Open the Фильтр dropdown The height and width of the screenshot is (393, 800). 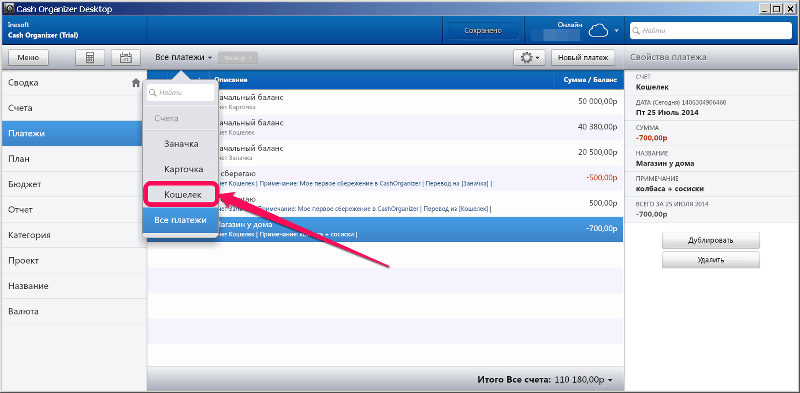click(x=238, y=58)
